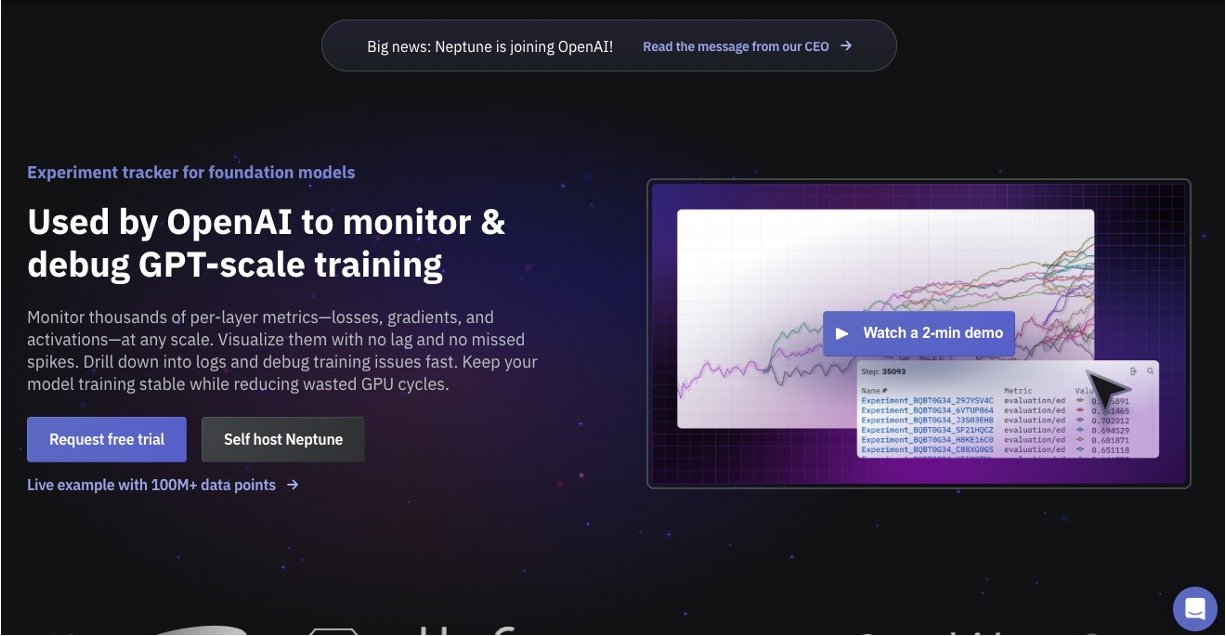Image resolution: width=1226 pixels, height=636 pixels.
Task: Select row Experiment_BQBT0G34_J3S03EH8 in demo preview
Action: pyautogui.click(x=925, y=420)
